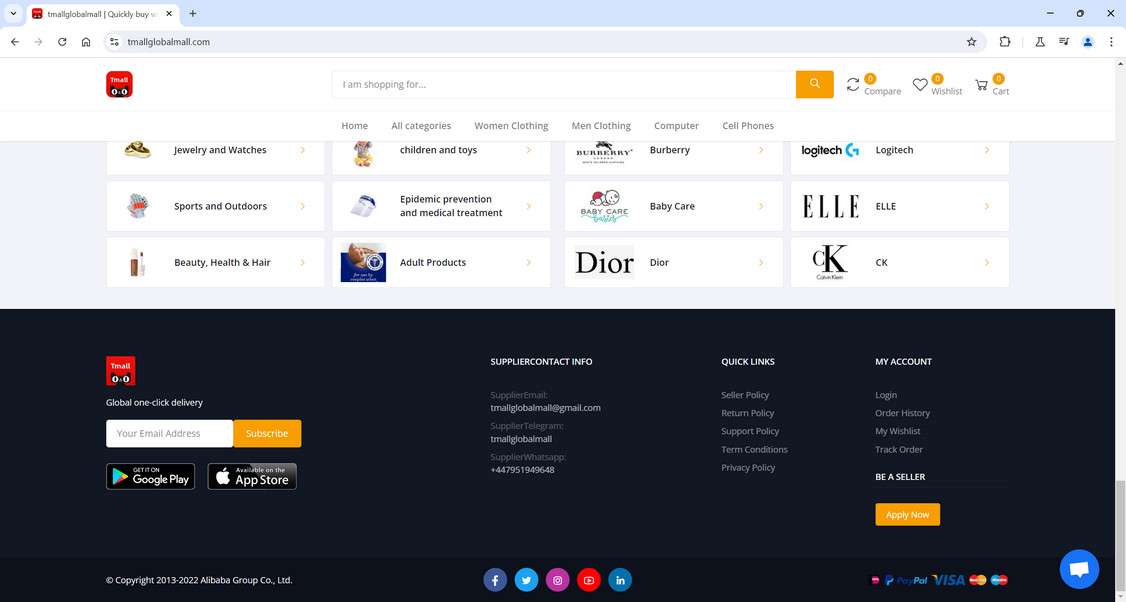Open the Wishlist heart icon
Image resolution: width=1126 pixels, height=602 pixels.
coord(920,85)
